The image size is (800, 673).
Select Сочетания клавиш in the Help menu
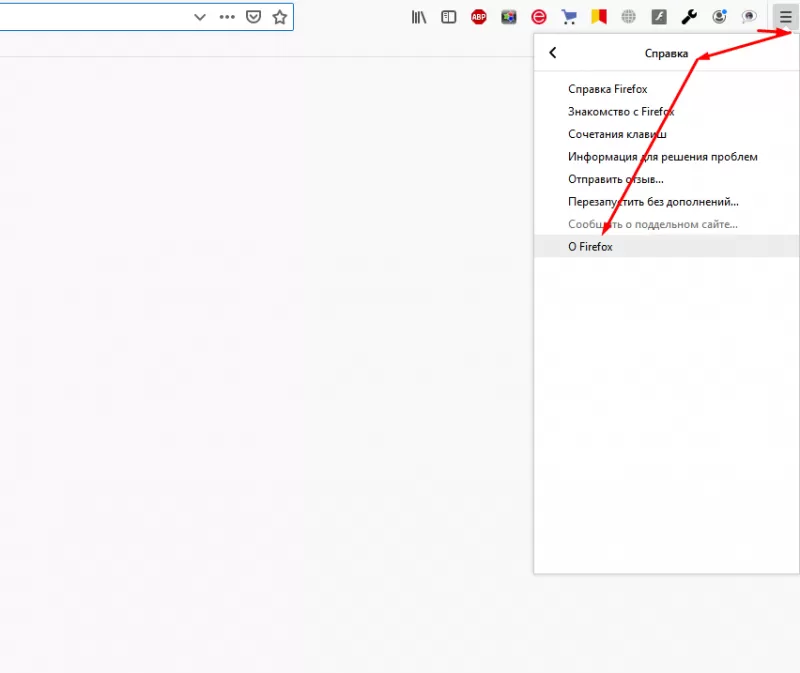[x=617, y=134]
